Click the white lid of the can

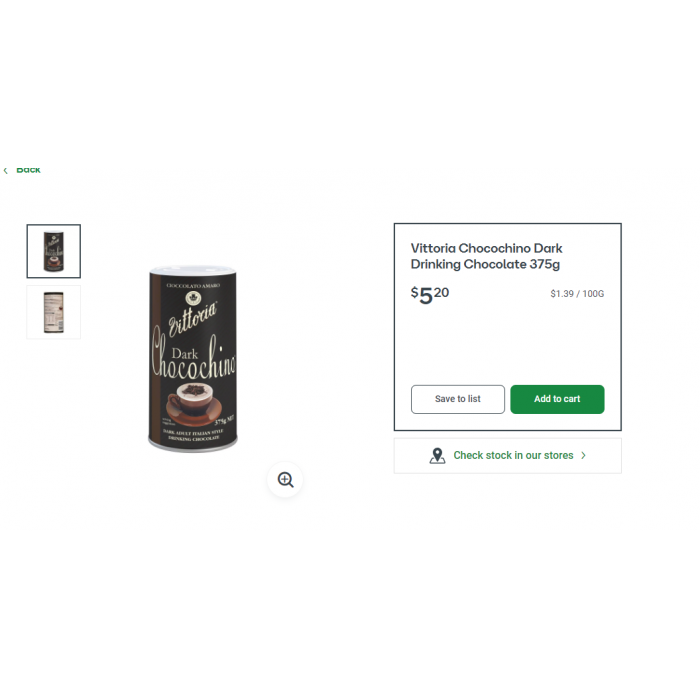tap(192, 270)
